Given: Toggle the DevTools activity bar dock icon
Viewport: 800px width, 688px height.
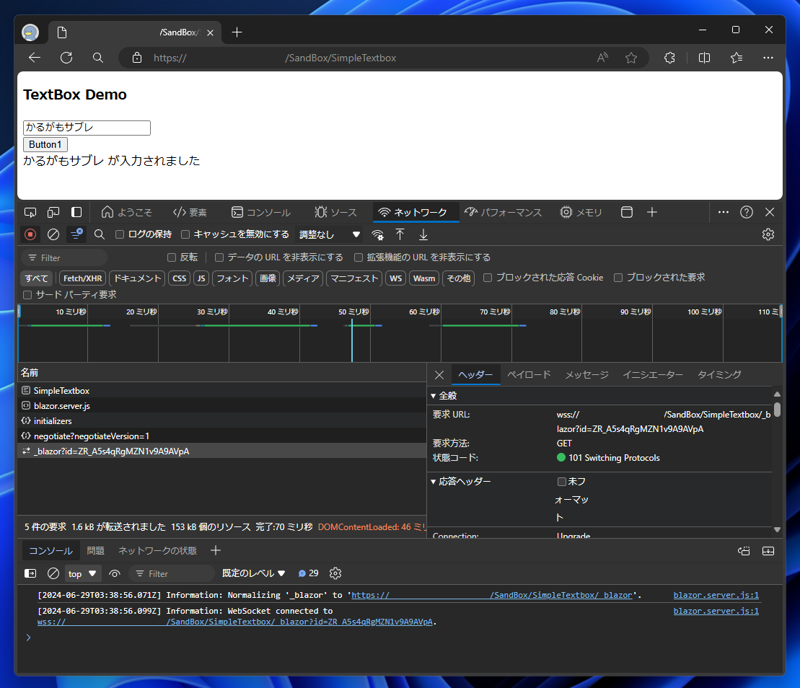Looking at the screenshot, I should click(x=77, y=212).
